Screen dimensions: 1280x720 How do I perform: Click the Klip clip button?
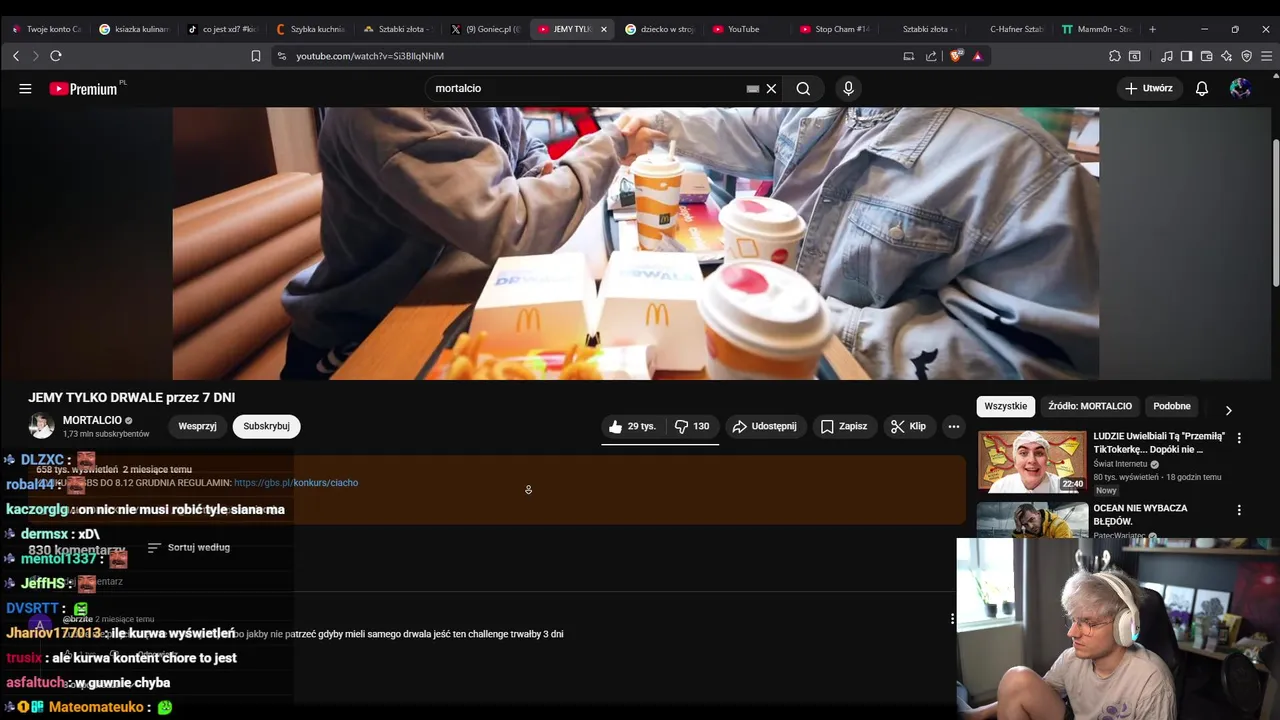(x=909, y=426)
